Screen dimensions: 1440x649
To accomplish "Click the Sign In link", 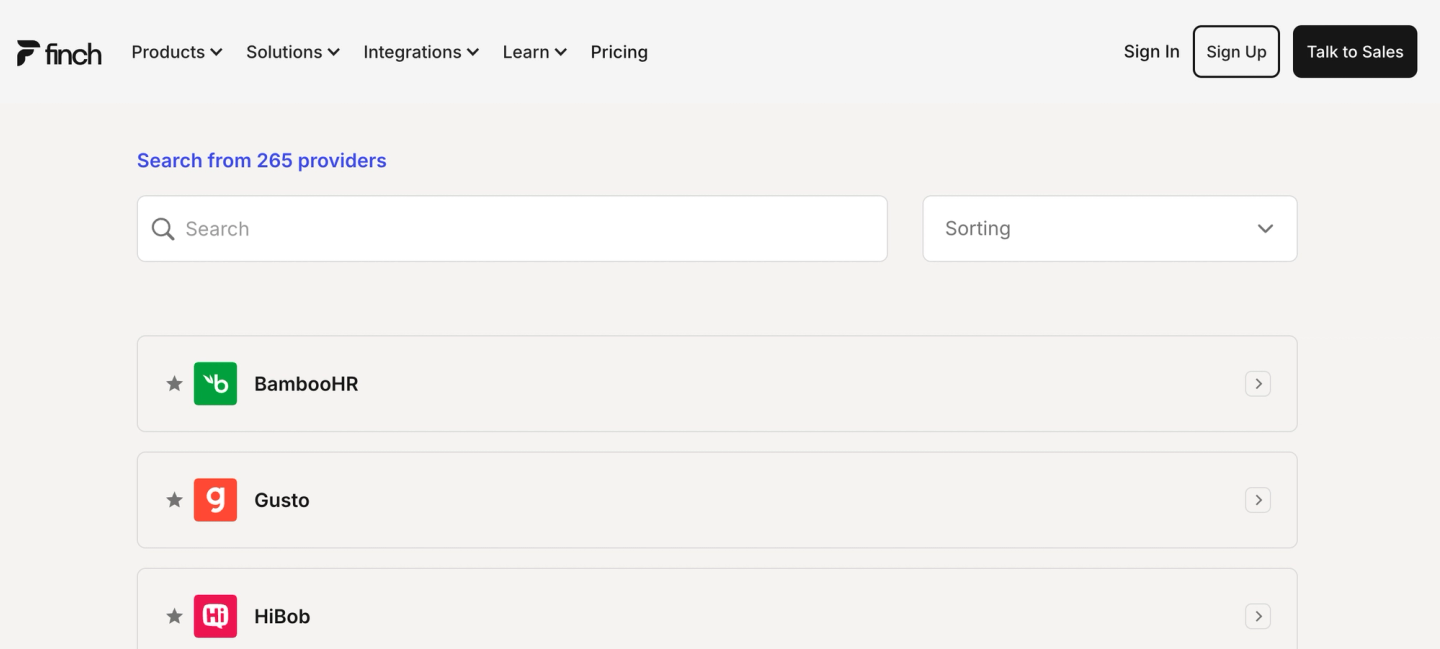I will coord(1152,52).
